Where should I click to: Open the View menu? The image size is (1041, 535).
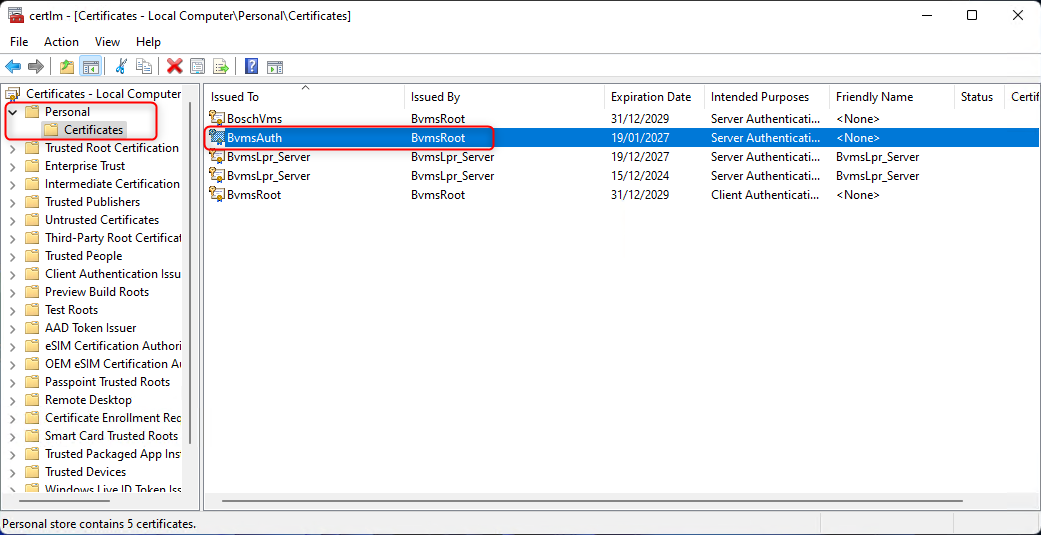(x=107, y=42)
